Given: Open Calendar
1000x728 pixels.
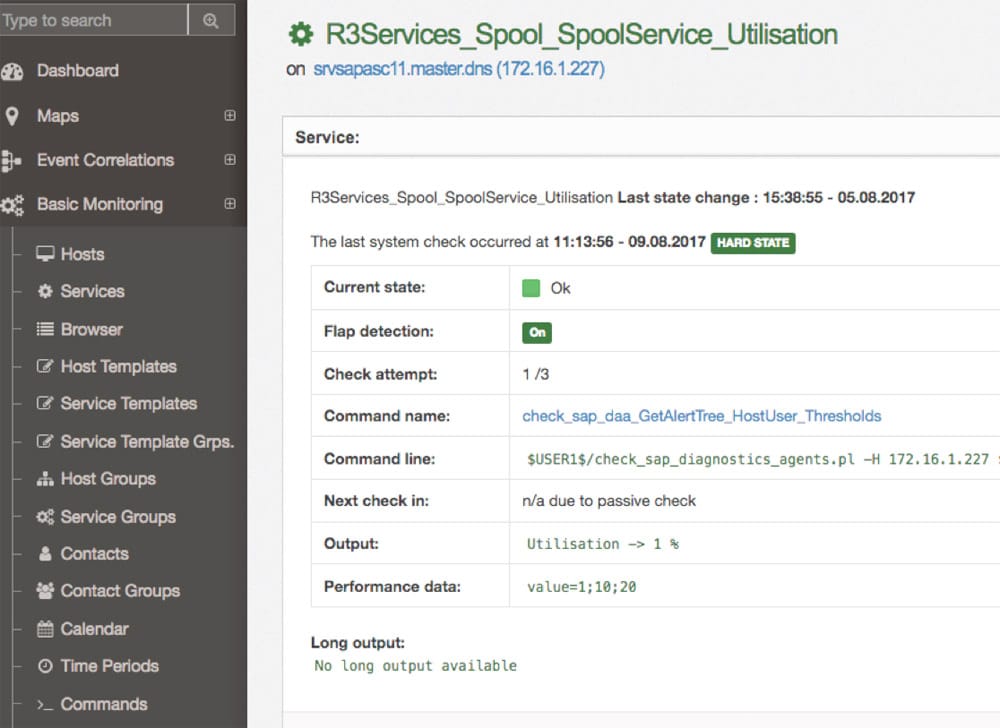Looking at the screenshot, I should point(94,629).
